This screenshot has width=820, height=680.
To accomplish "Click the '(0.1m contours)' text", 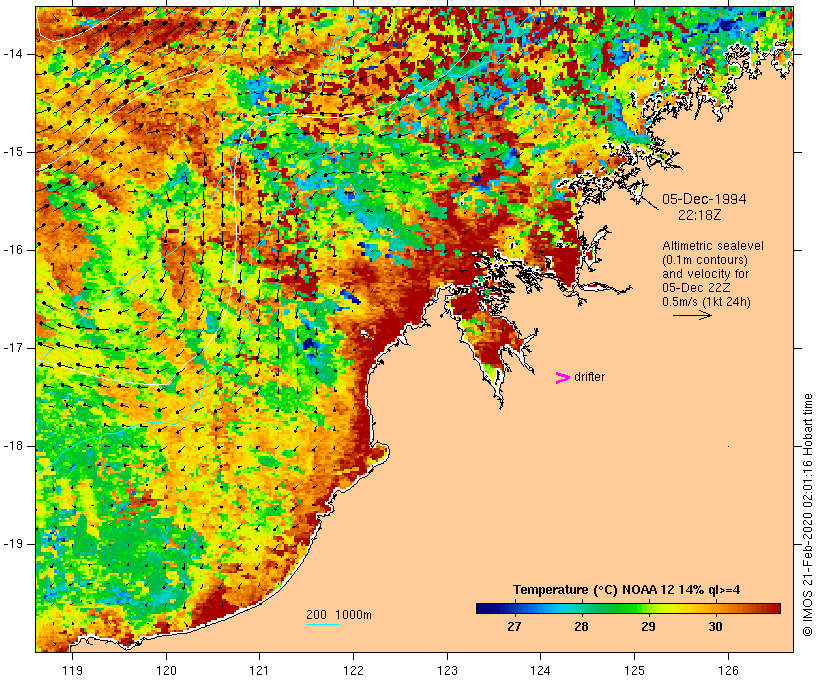I will pyautogui.click(x=705, y=260).
